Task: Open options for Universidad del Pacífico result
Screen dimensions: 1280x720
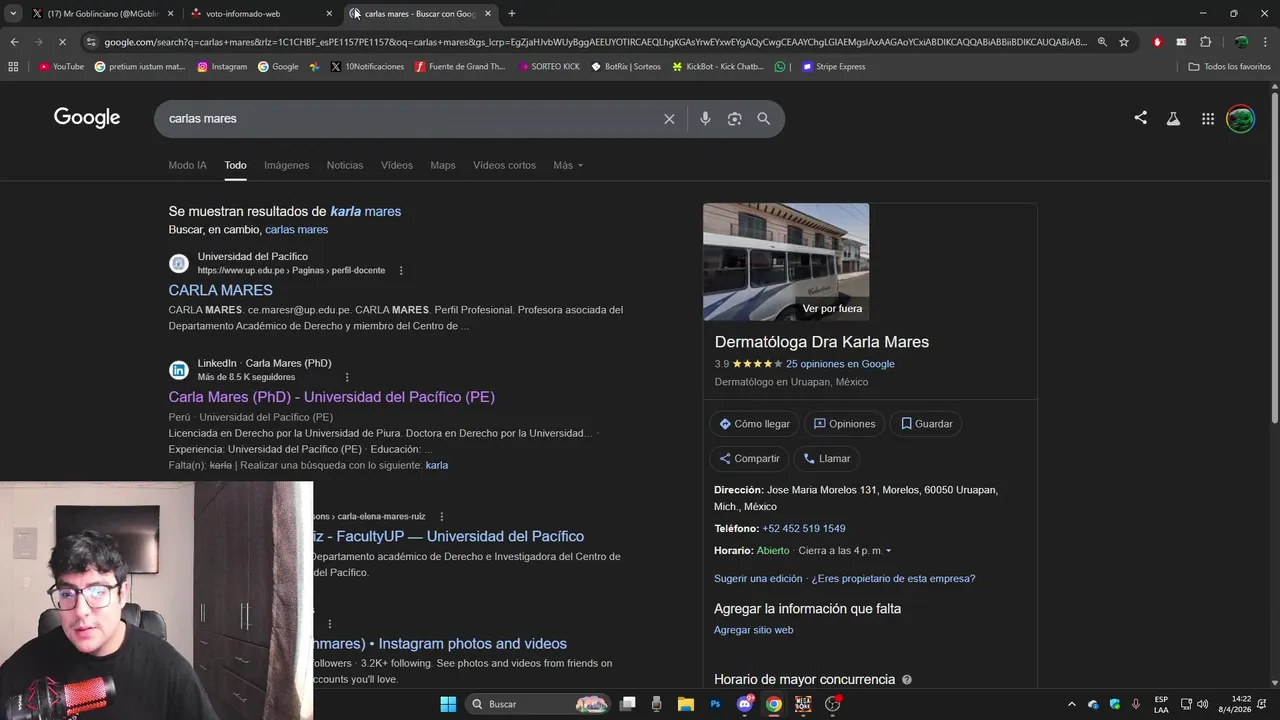Action: (401, 271)
